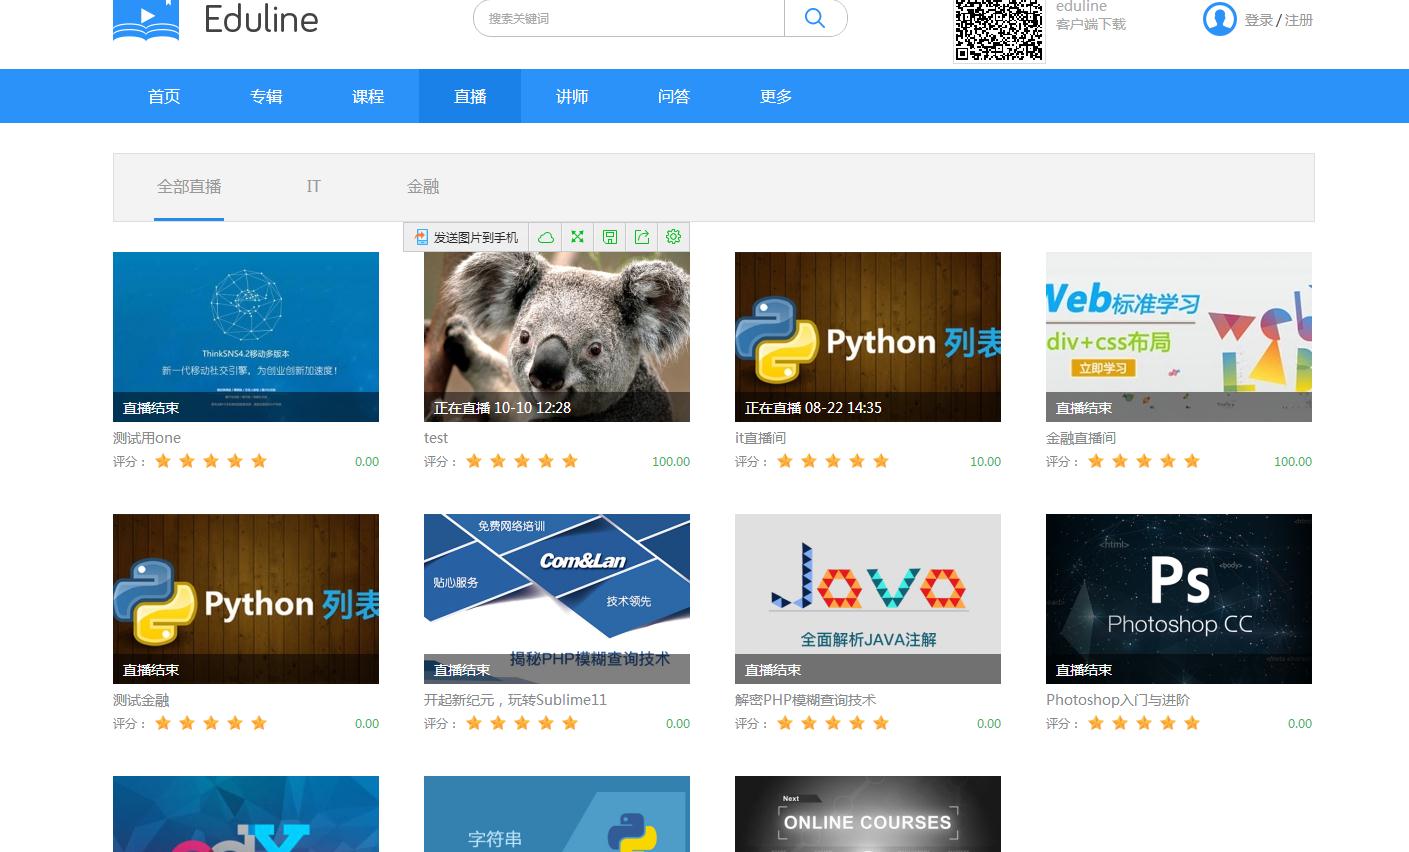The height and width of the screenshot is (852, 1409).
Task: Click the user avatar icon
Action: 1219,19
